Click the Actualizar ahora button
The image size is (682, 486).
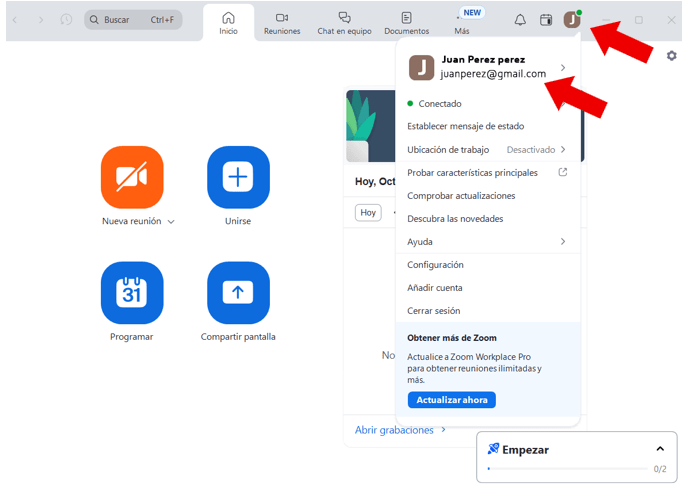(451, 400)
